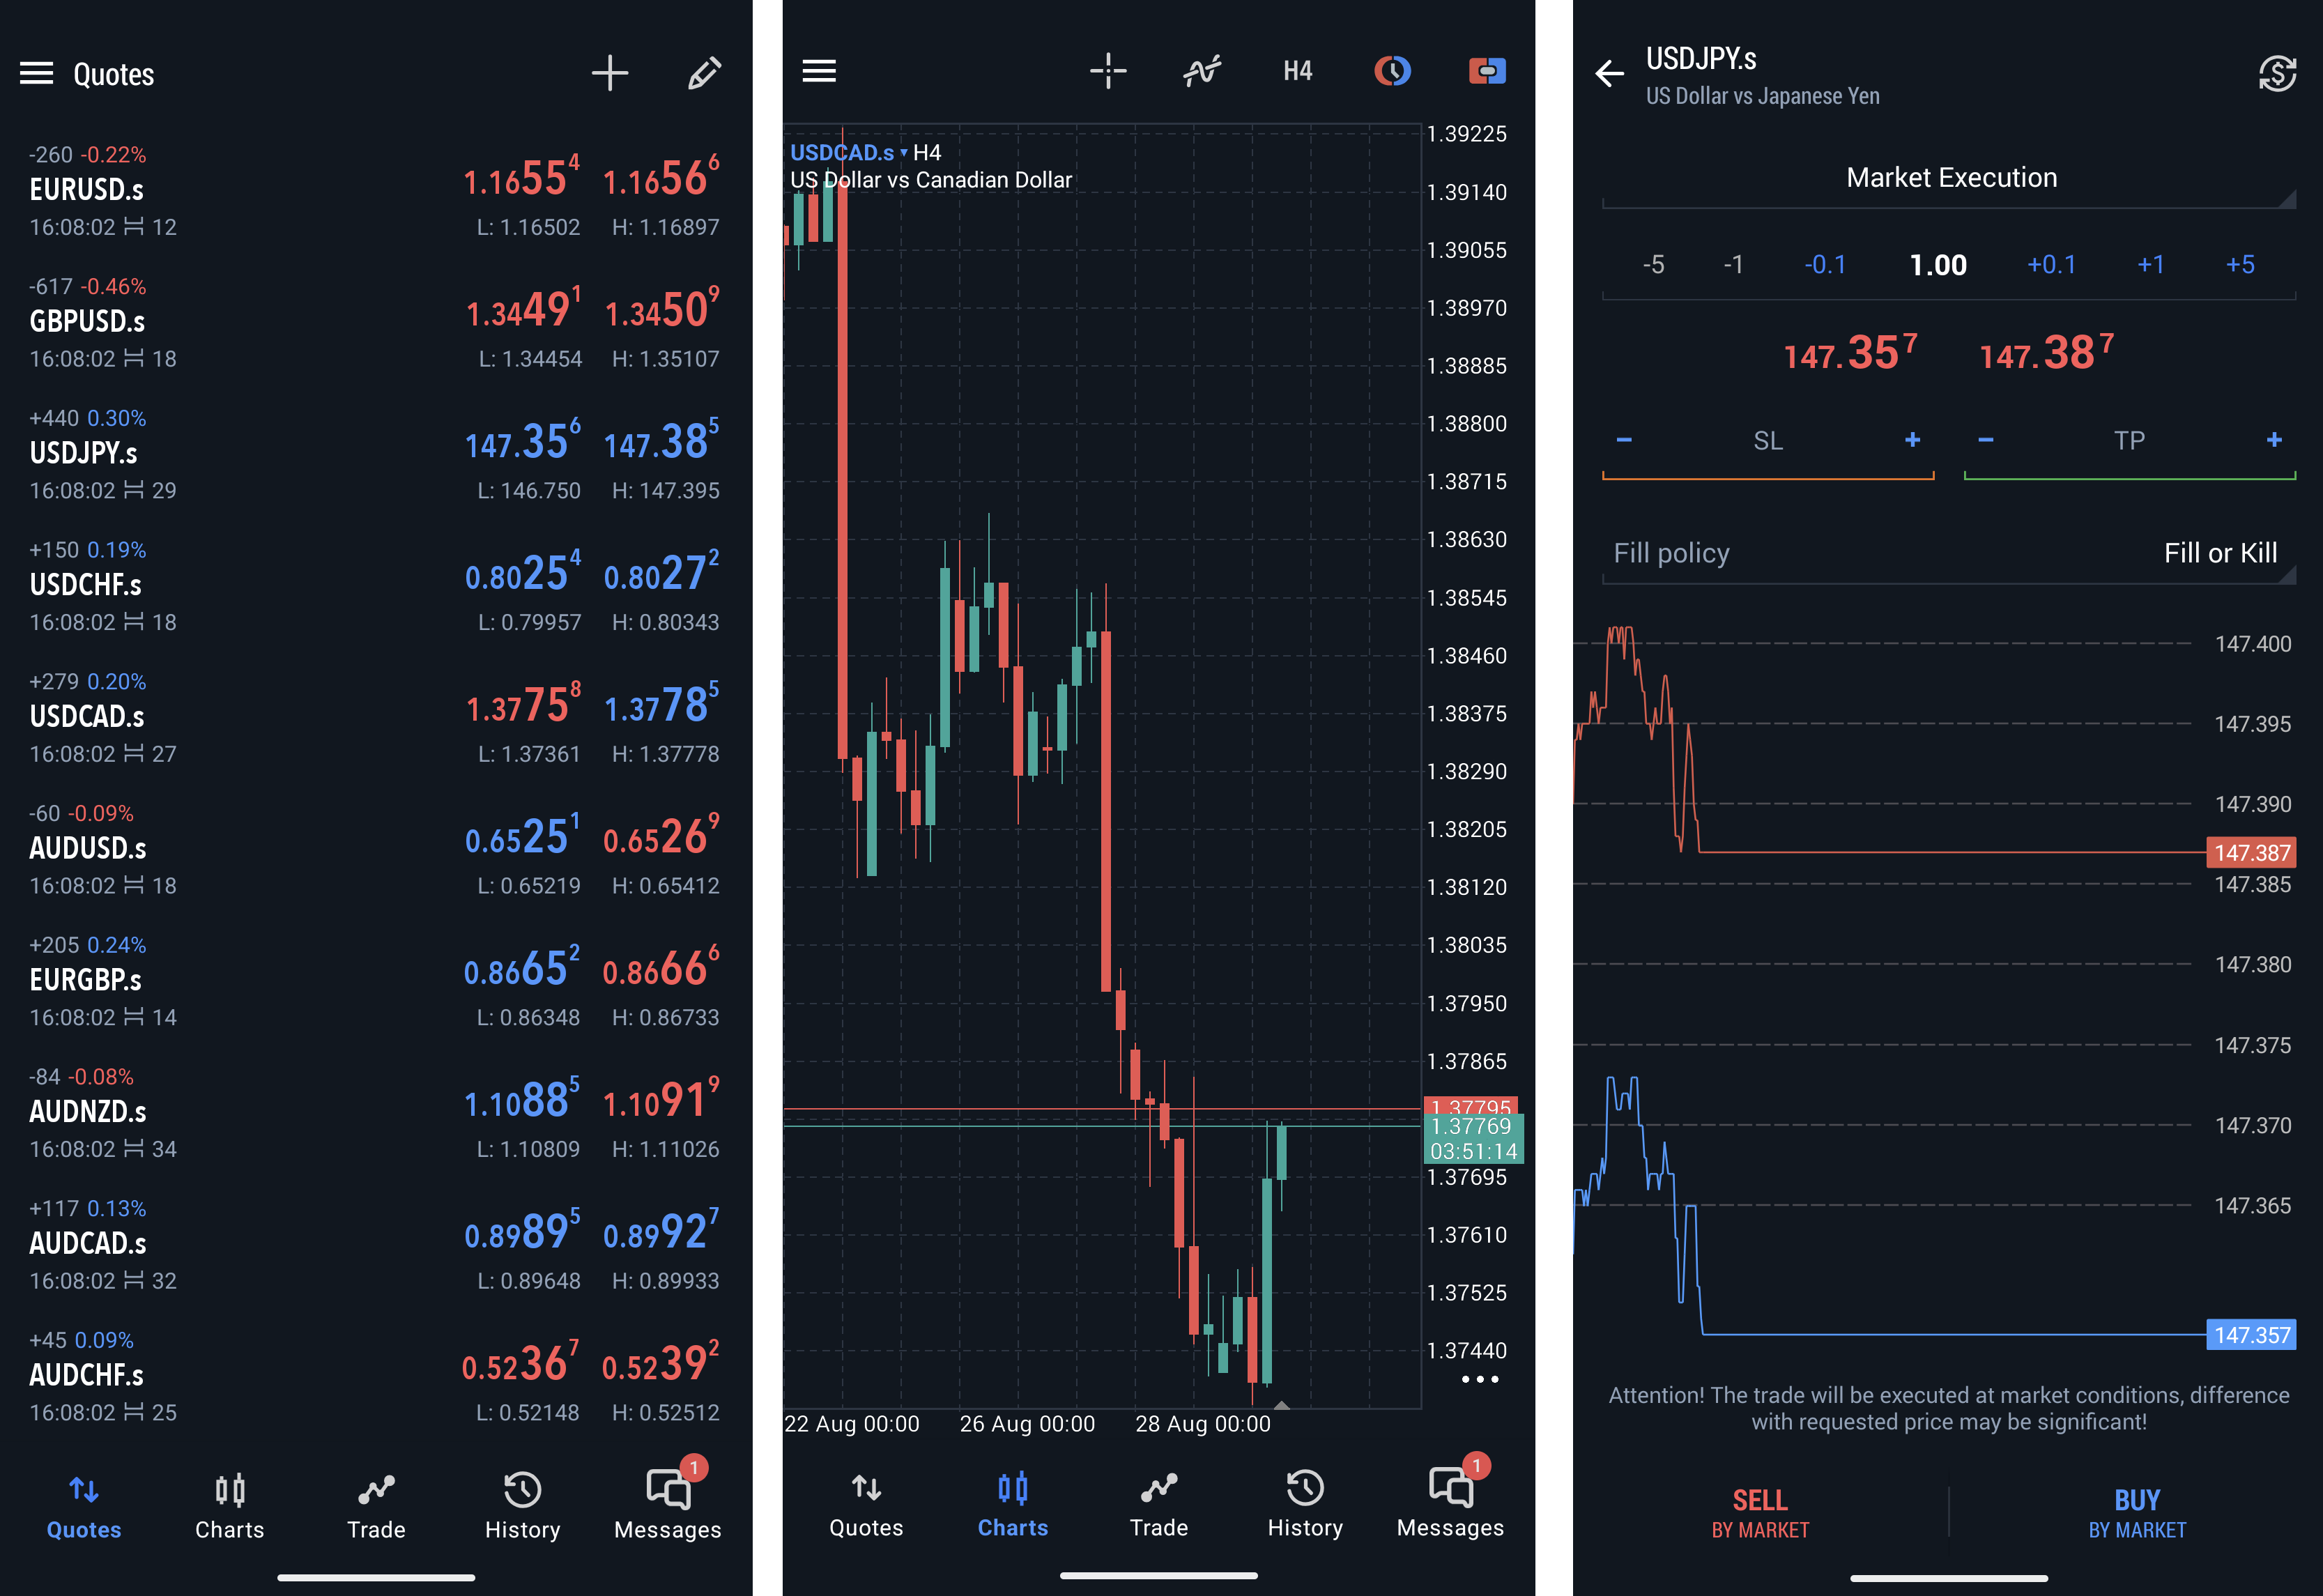
Task: Tap BUY BY MARKET
Action: [2137, 1513]
